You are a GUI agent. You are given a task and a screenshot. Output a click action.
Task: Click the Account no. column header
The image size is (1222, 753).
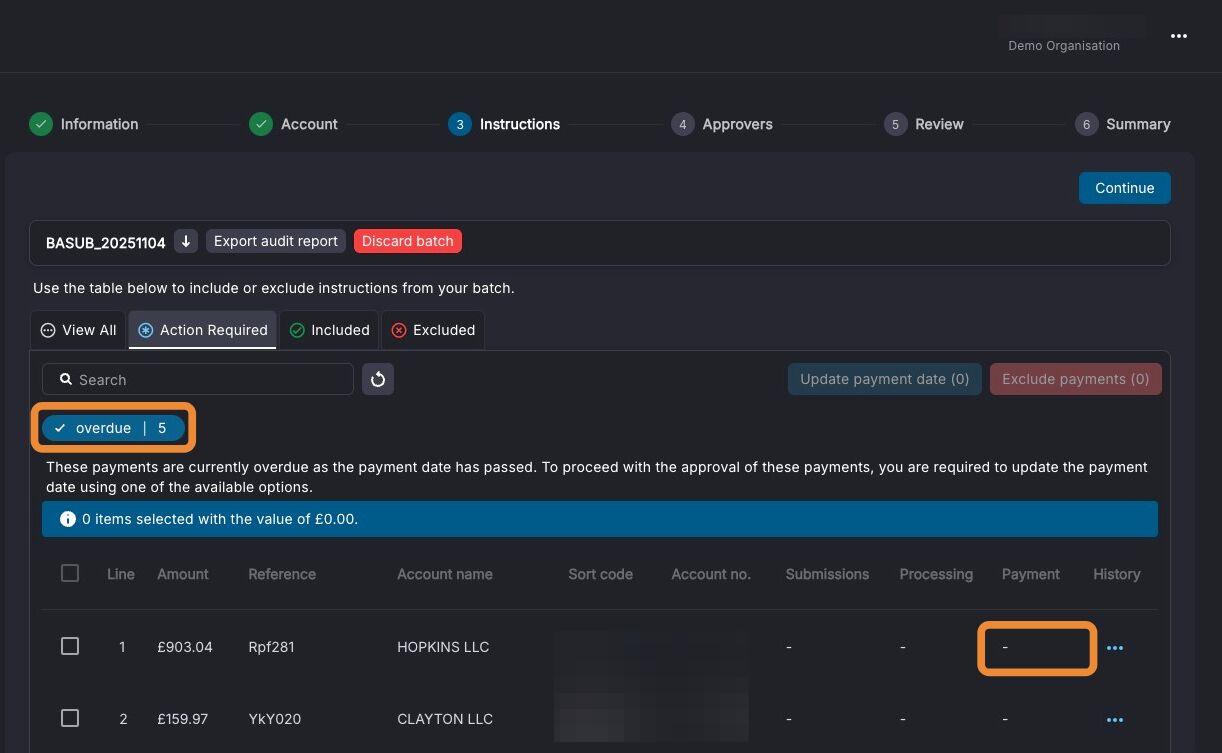click(x=711, y=574)
